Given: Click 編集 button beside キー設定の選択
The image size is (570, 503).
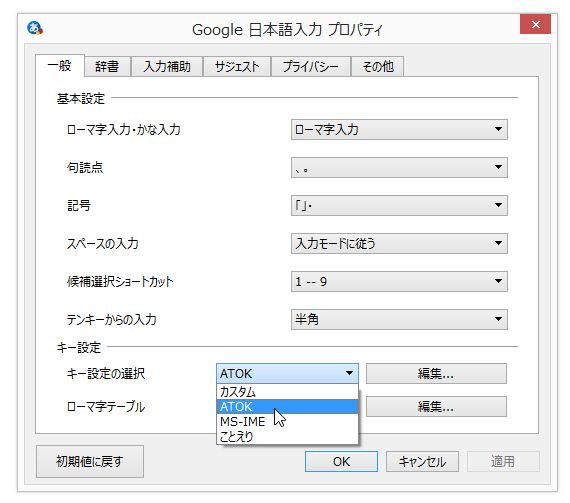Looking at the screenshot, I should pyautogui.click(x=436, y=373).
